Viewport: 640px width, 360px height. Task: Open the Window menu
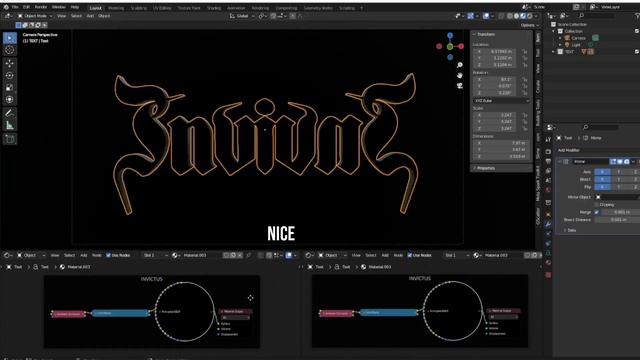pos(59,7)
